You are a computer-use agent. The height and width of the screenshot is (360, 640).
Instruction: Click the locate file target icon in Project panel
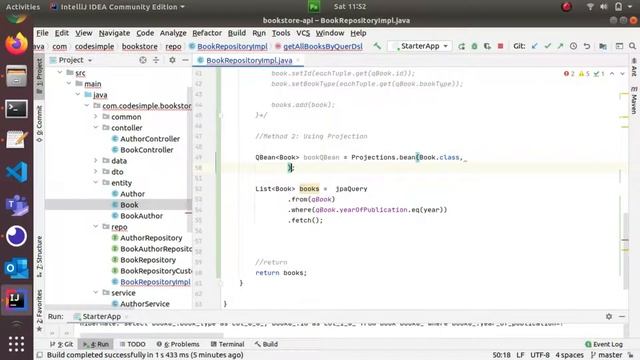(143, 60)
